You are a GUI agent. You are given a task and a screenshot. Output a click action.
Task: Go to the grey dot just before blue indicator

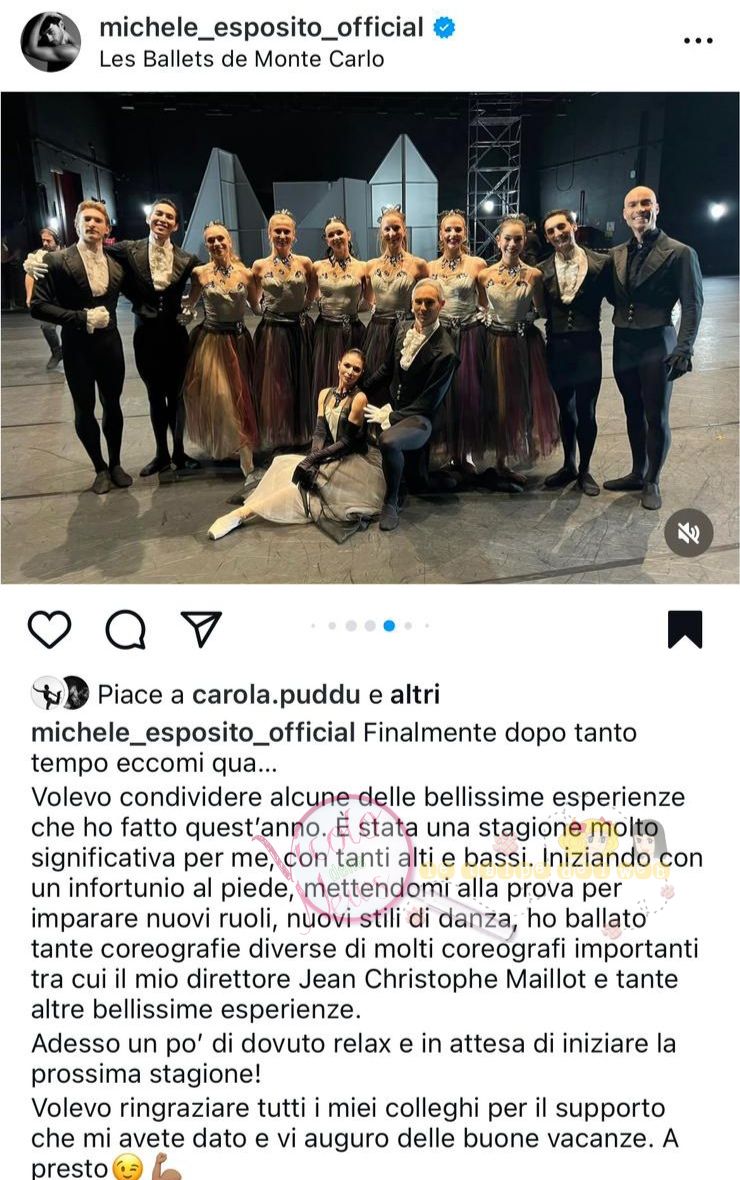coord(370,625)
